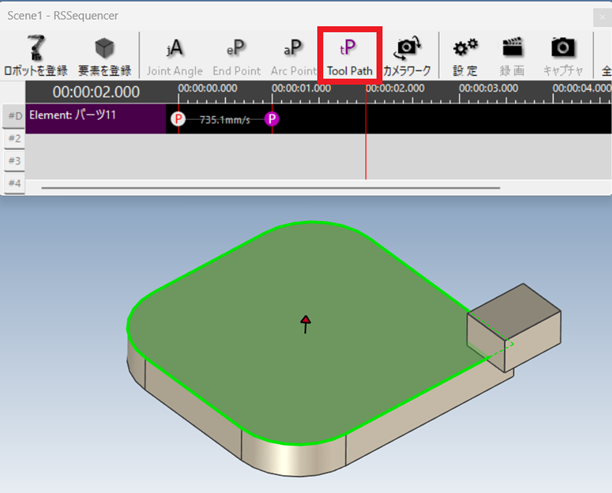
Task: Click the red arrow marker on green surface
Action: pyautogui.click(x=306, y=324)
